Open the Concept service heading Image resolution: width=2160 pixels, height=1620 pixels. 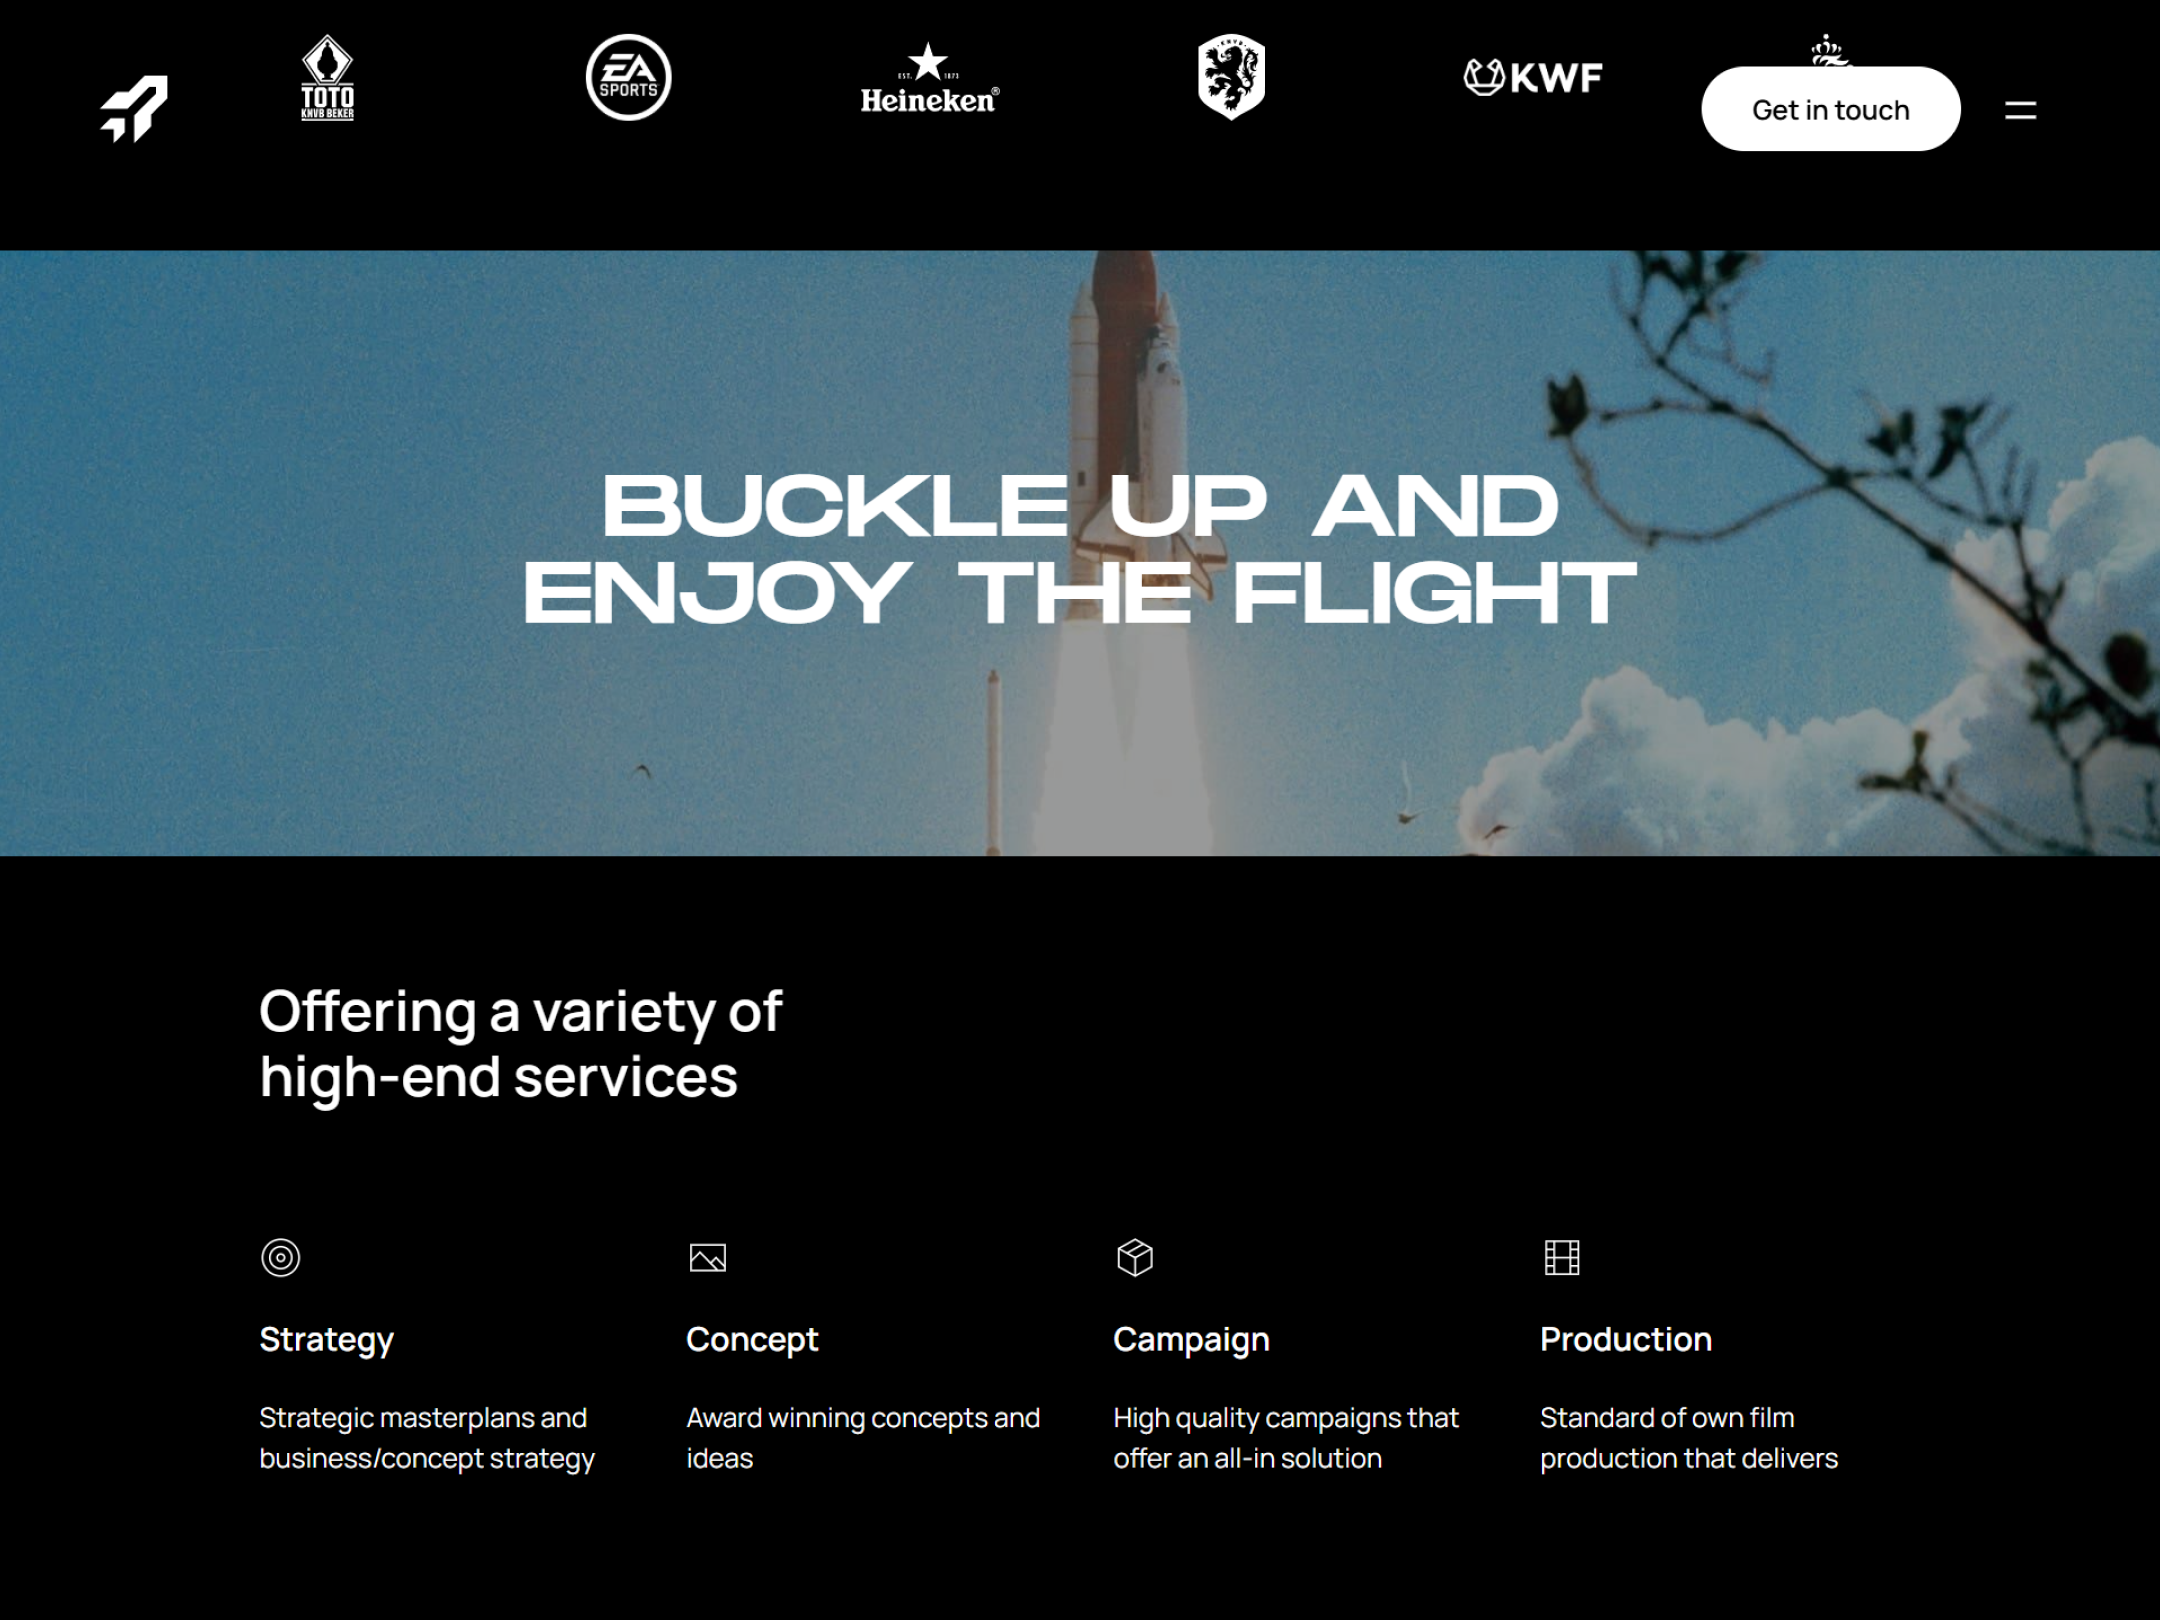coord(752,1340)
